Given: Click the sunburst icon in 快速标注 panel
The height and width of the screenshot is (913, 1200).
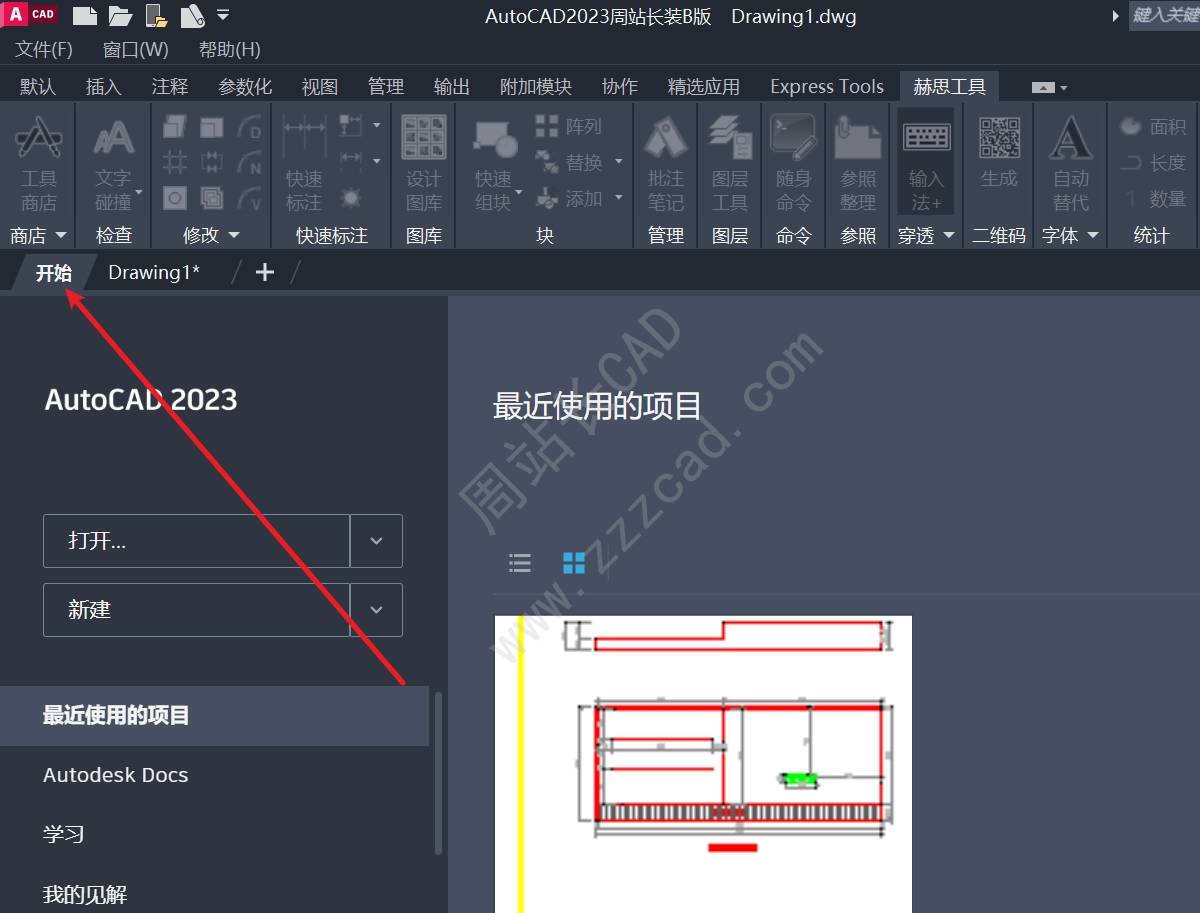Looking at the screenshot, I should pyautogui.click(x=350, y=197).
